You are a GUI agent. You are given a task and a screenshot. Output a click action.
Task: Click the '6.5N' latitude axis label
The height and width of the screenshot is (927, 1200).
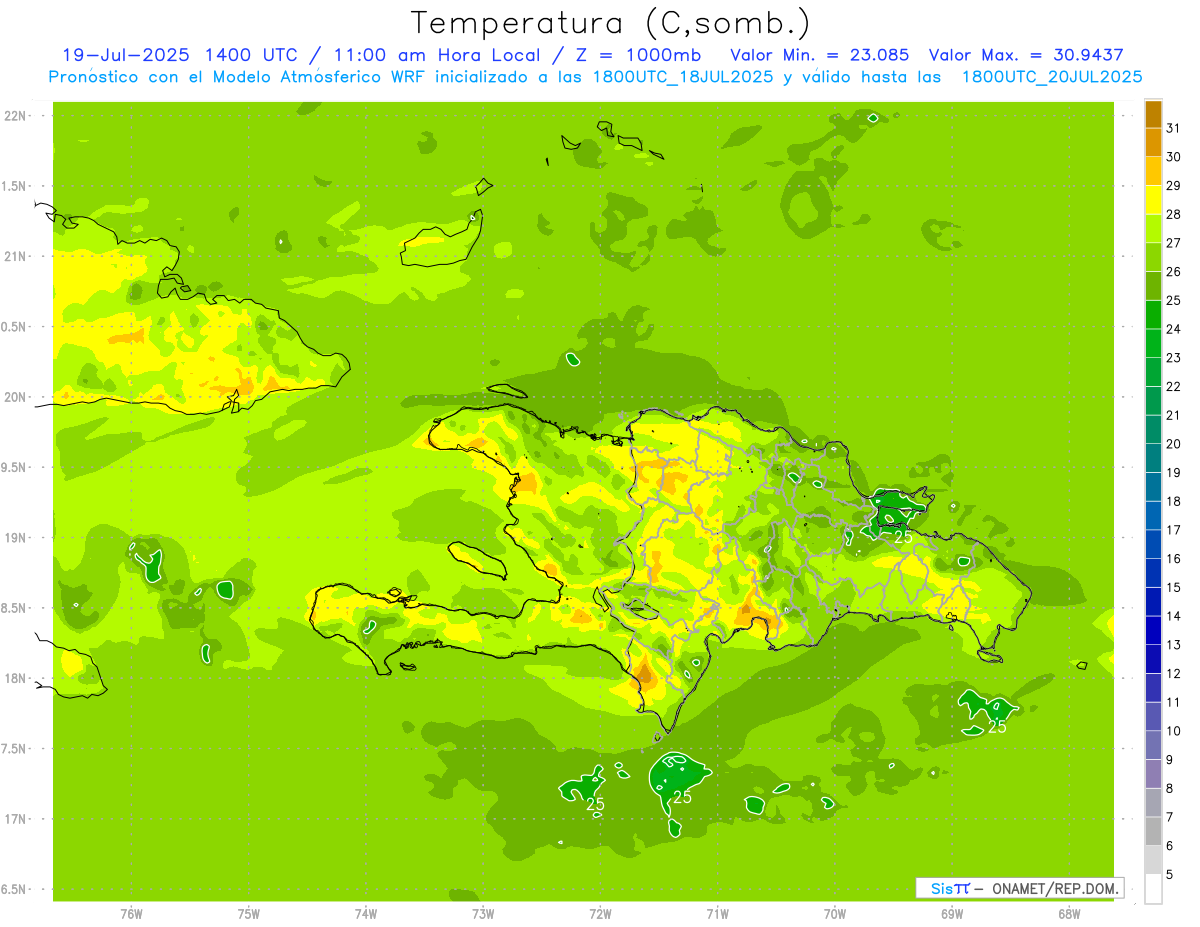click(x=15, y=889)
